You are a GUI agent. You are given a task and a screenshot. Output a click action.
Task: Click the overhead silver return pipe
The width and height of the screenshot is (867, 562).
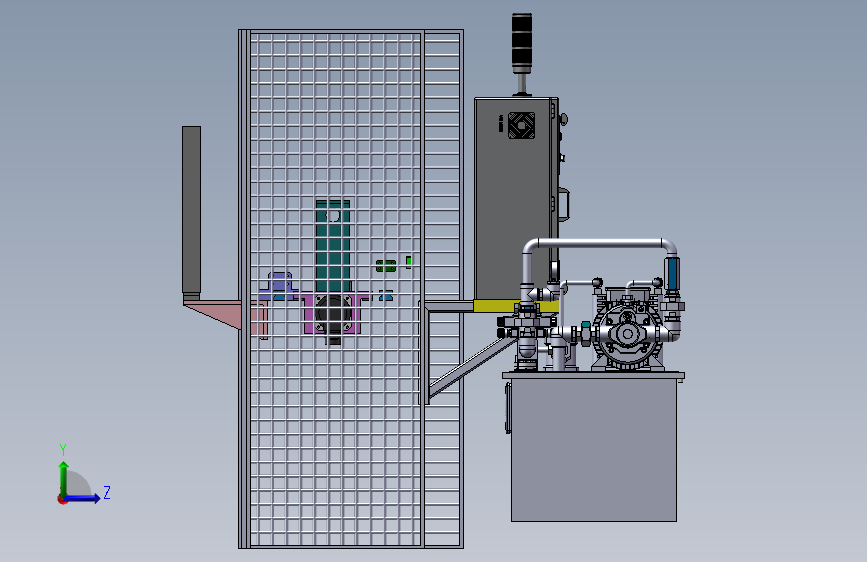pos(599,244)
